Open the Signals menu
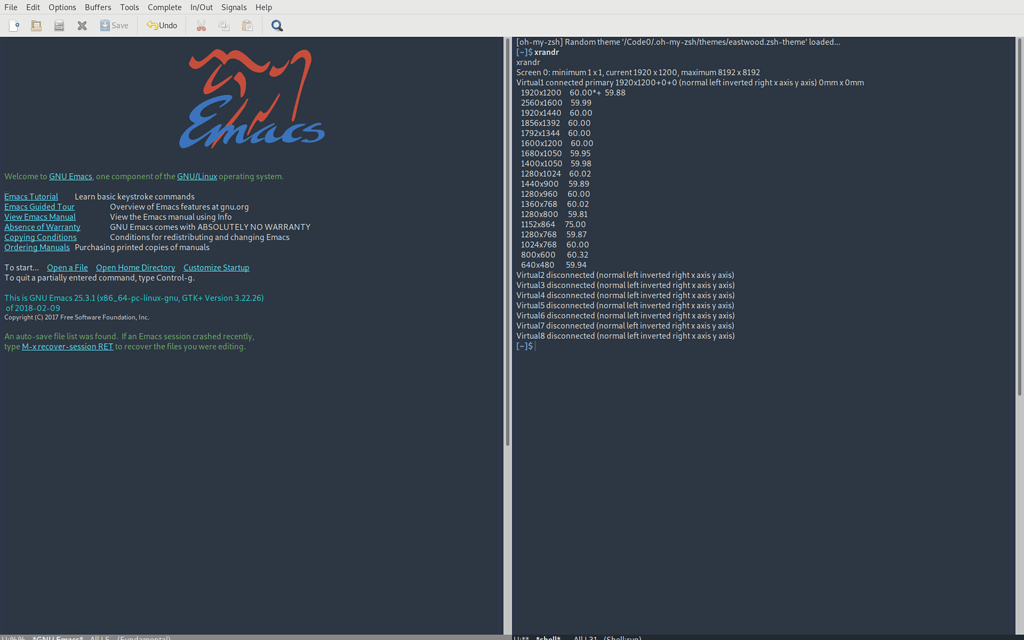The width and height of the screenshot is (1024, 640). [233, 7]
